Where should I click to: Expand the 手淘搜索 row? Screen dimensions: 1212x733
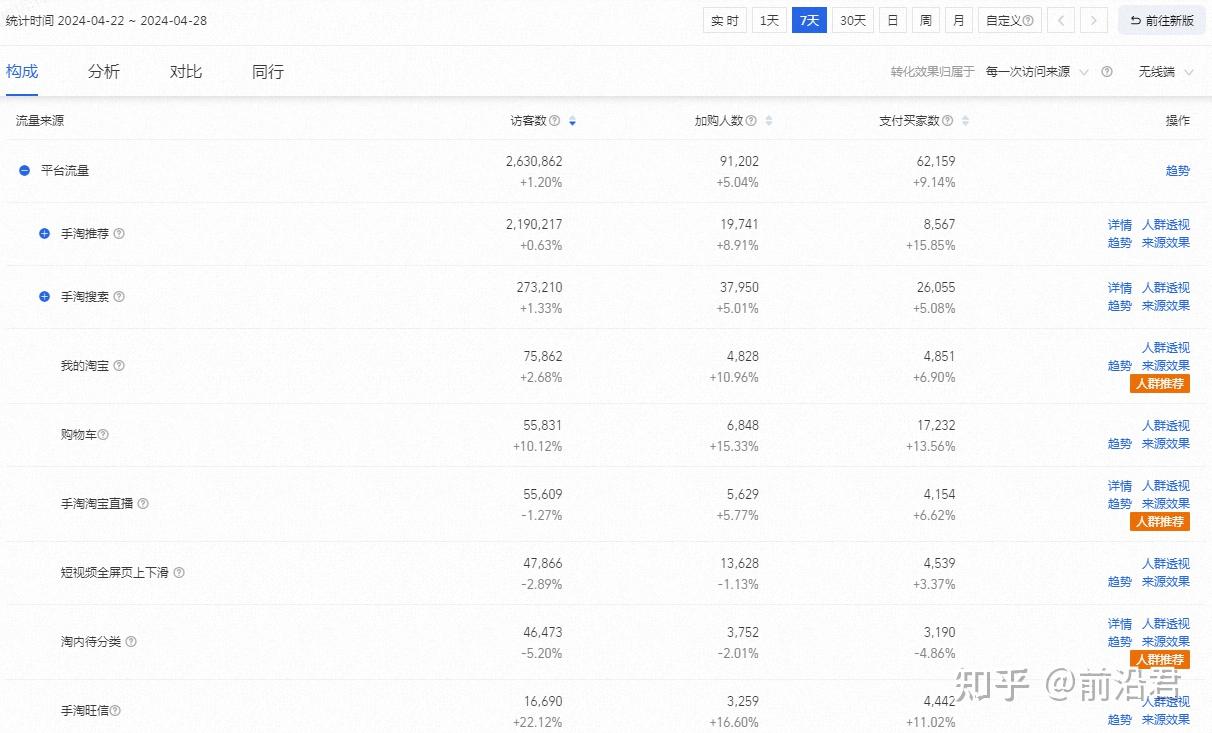(44, 297)
